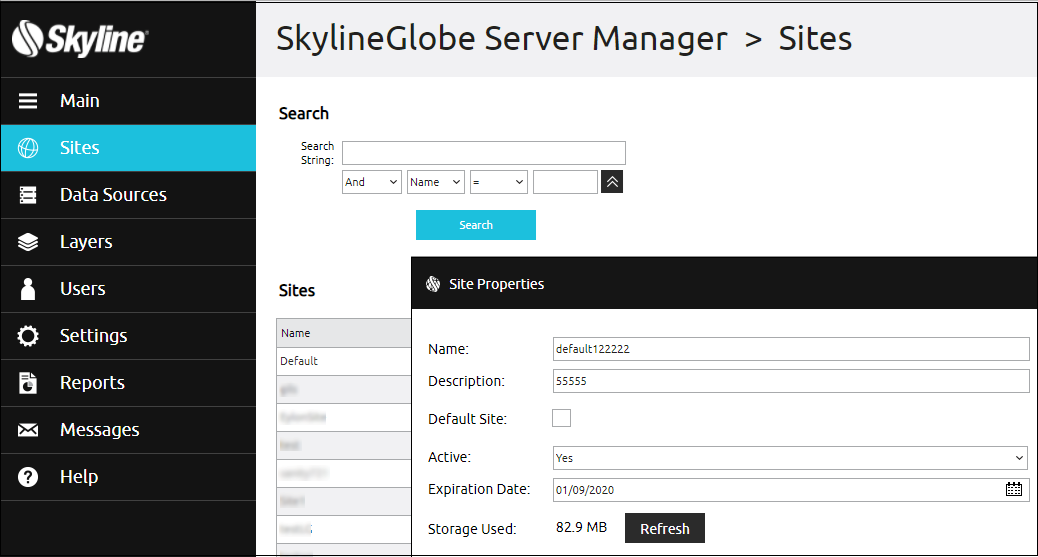Select the Default row in Sites table
The height and width of the screenshot is (557, 1038).
[x=344, y=361]
